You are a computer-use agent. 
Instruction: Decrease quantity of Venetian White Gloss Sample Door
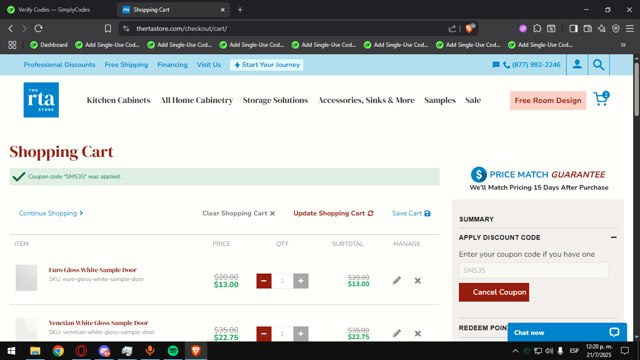(x=264, y=333)
